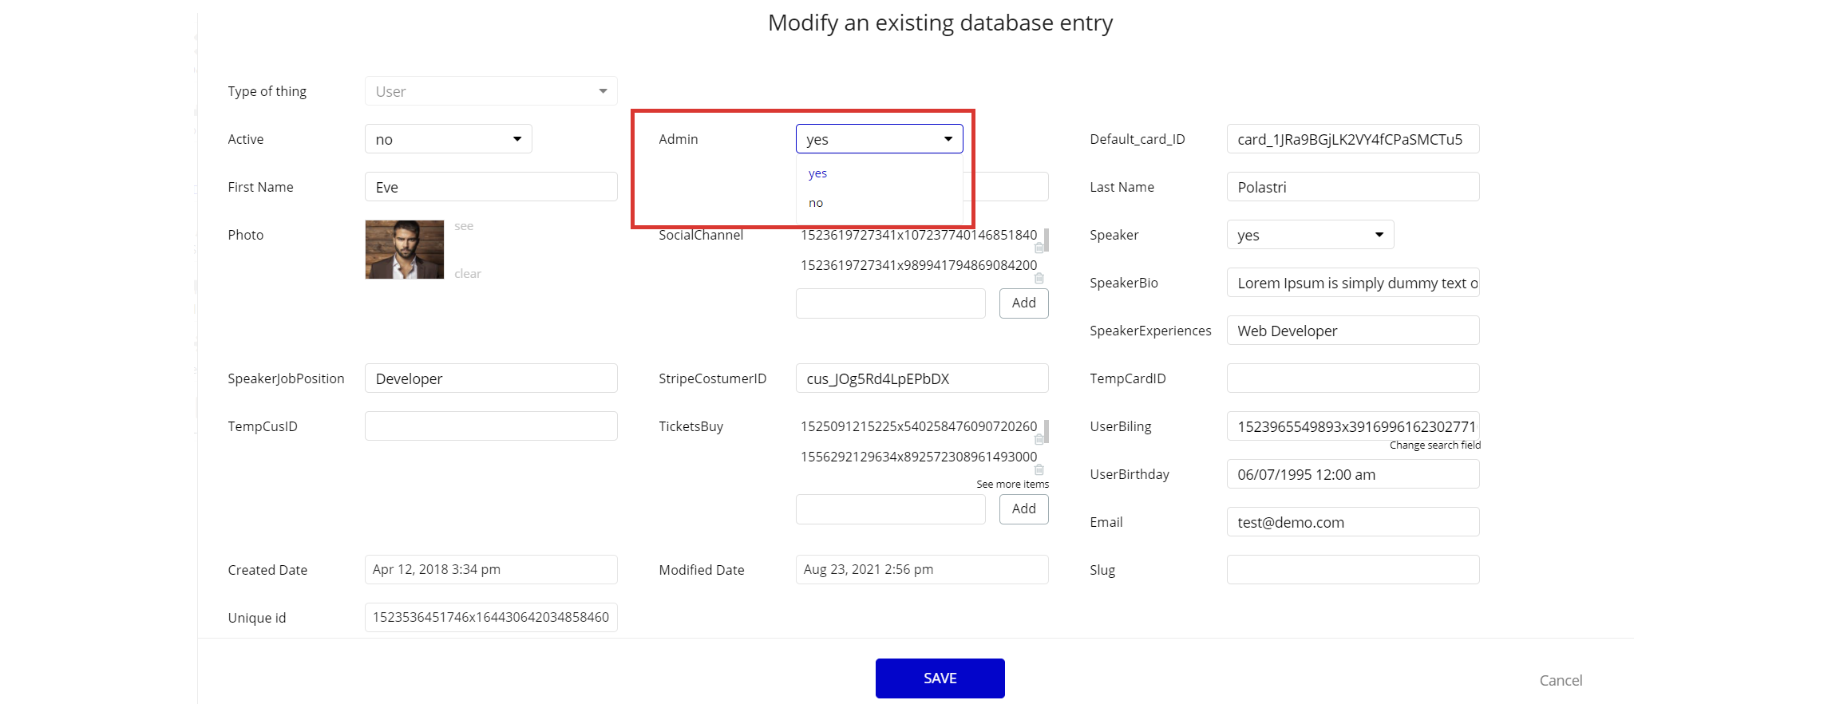Click Add button for TicketsBuy

coord(1023,509)
